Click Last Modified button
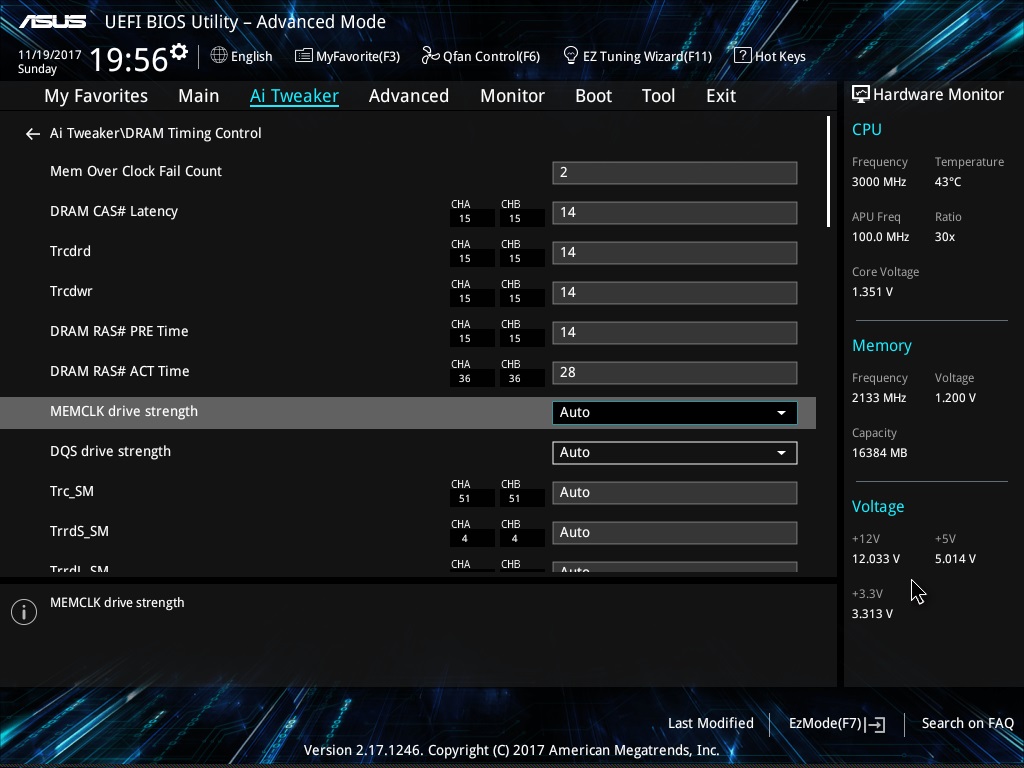 [711, 723]
